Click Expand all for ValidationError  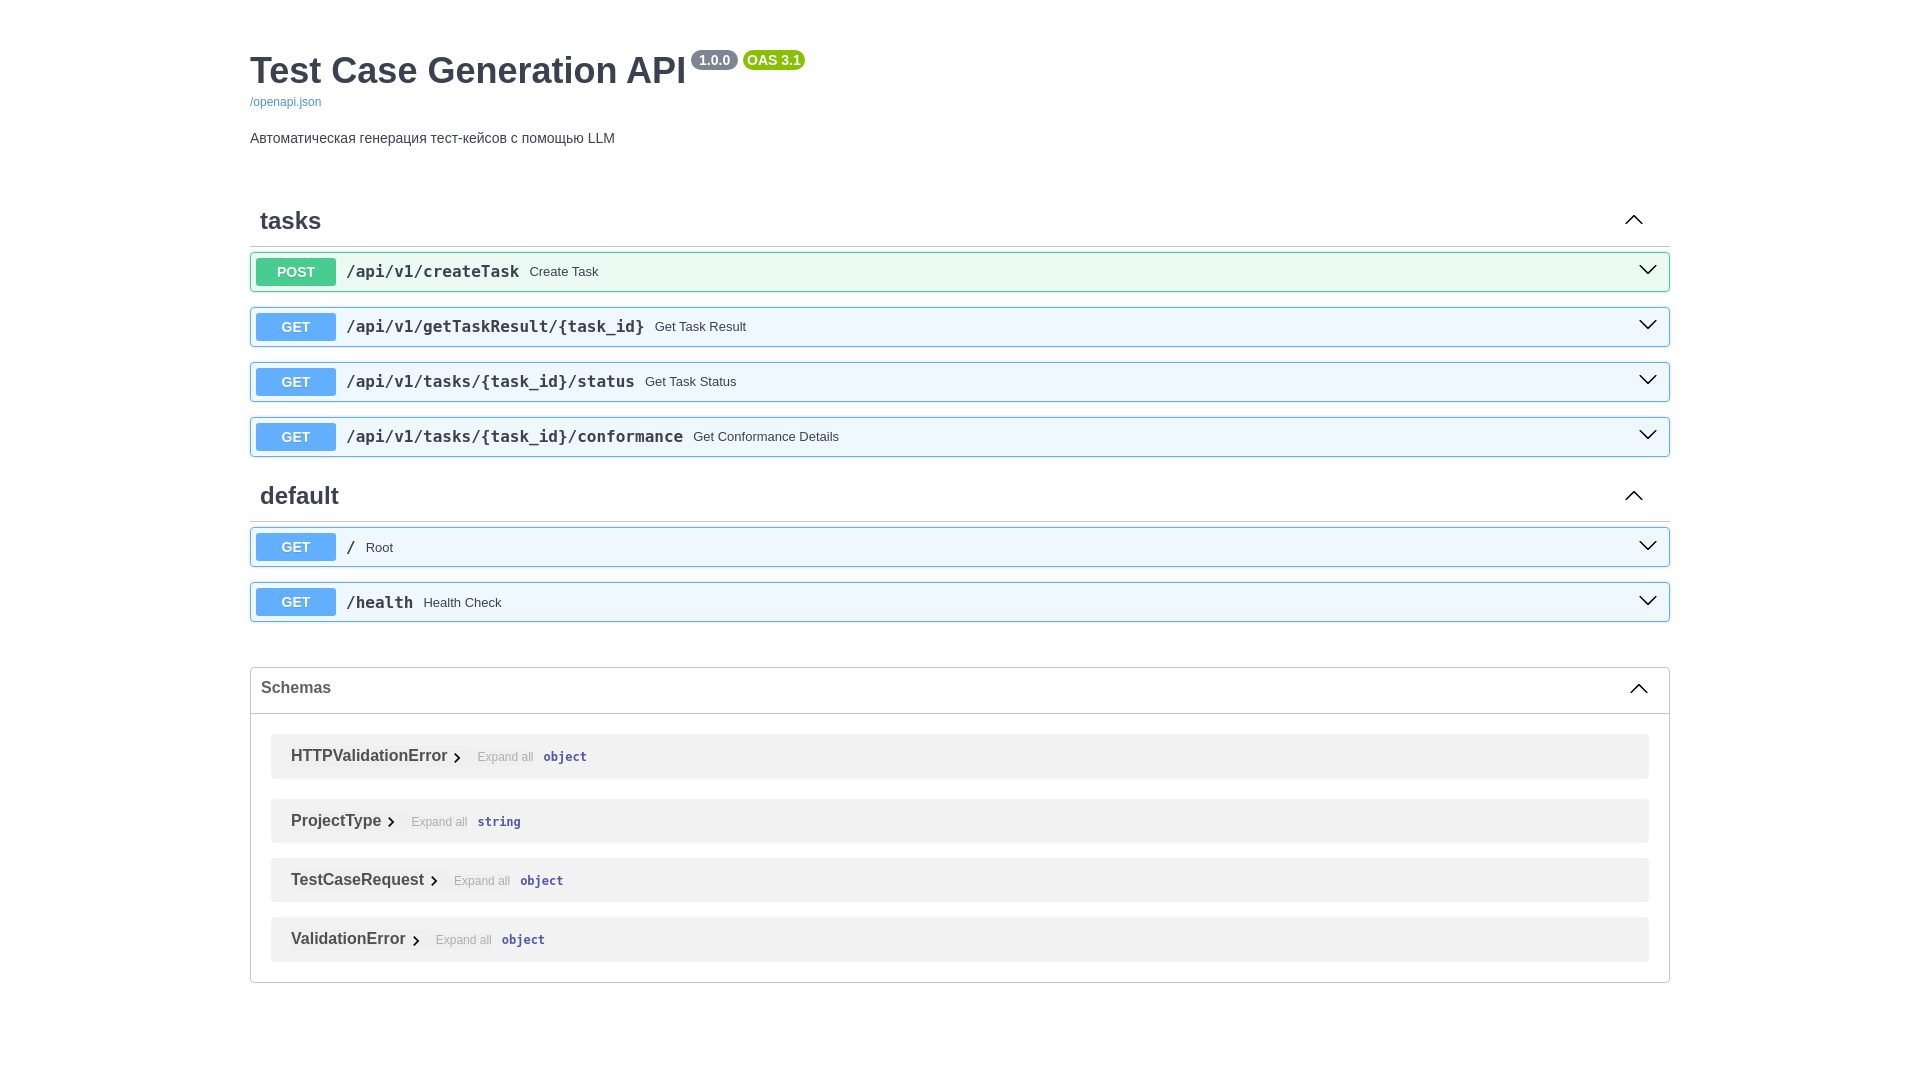(x=463, y=940)
